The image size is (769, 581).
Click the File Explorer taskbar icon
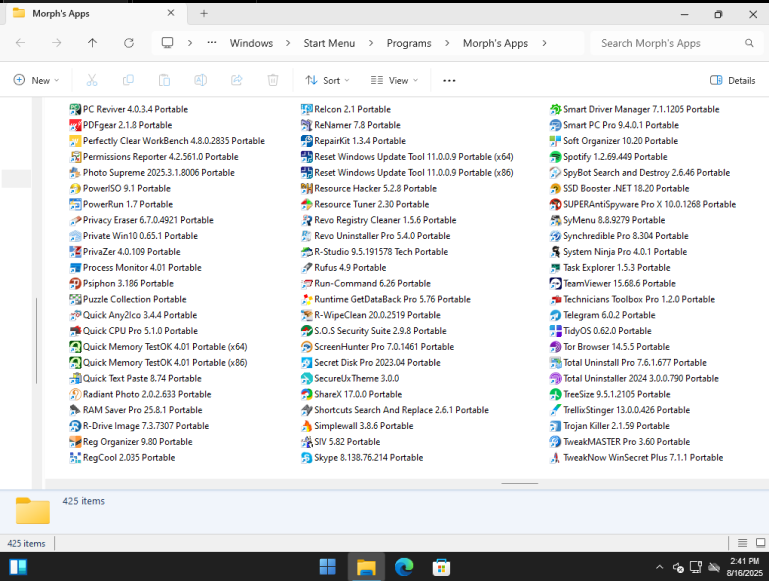(x=366, y=567)
